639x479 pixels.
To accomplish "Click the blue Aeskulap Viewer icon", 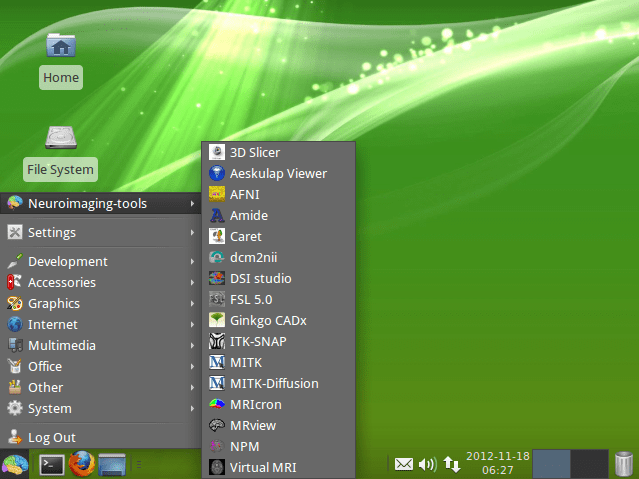I will [217, 173].
